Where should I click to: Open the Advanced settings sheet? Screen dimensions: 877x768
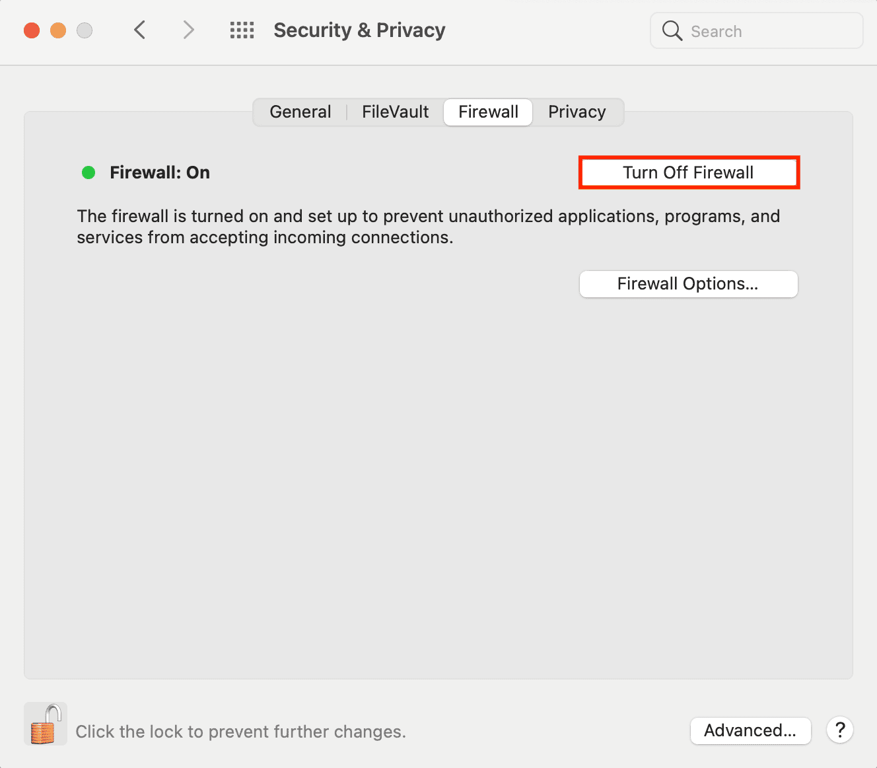[750, 730]
